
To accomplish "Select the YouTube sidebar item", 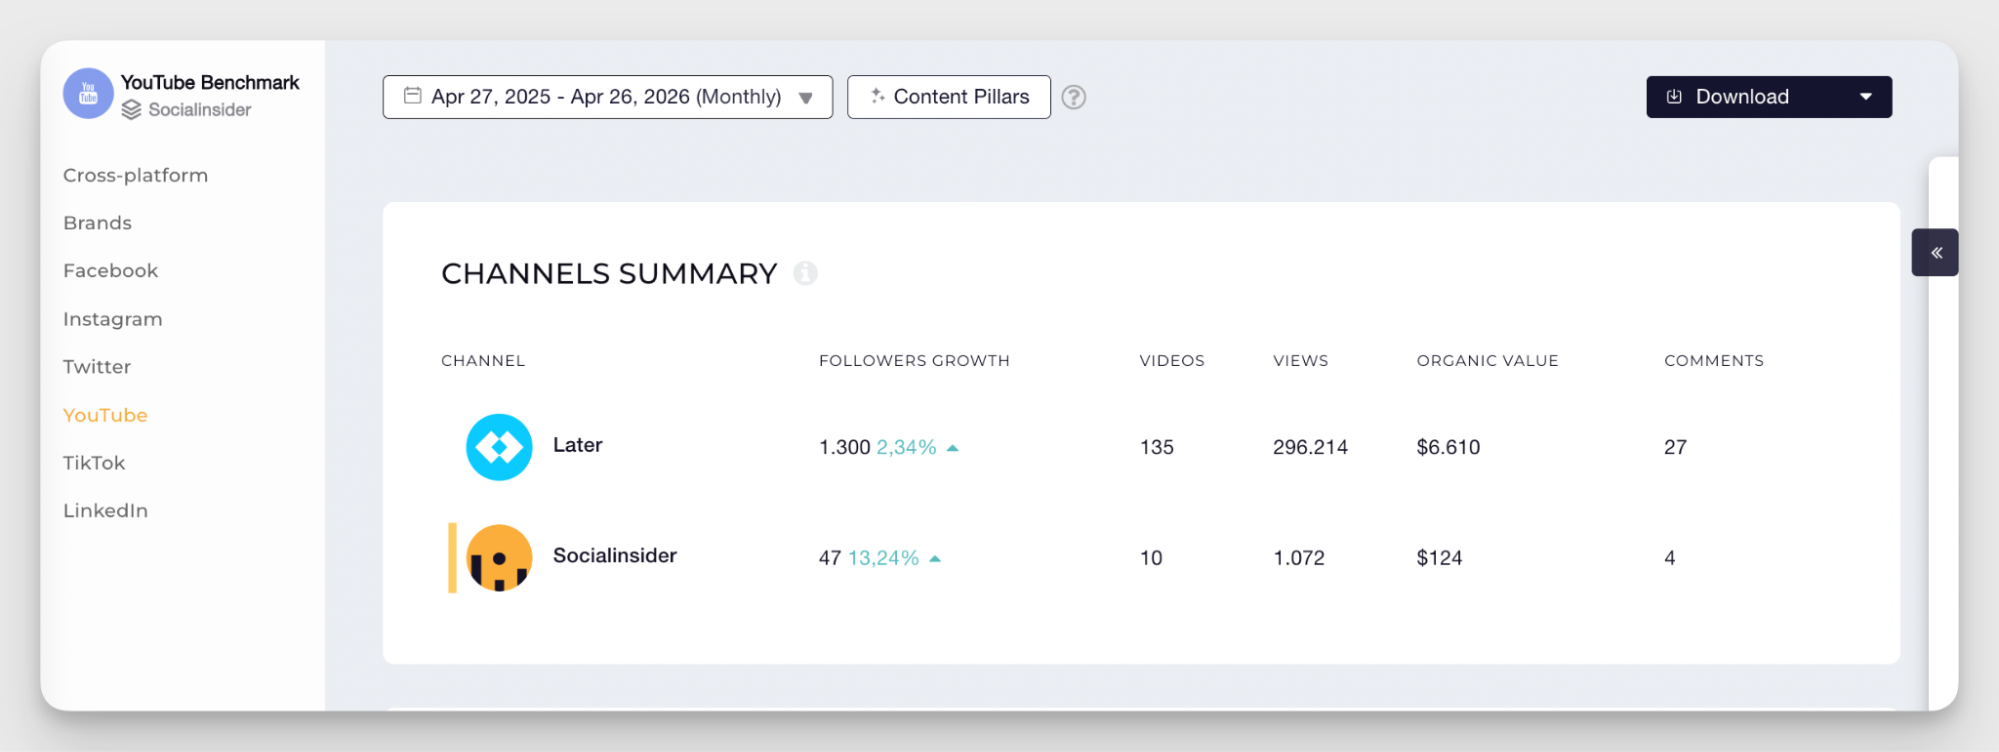I will tap(105, 415).
